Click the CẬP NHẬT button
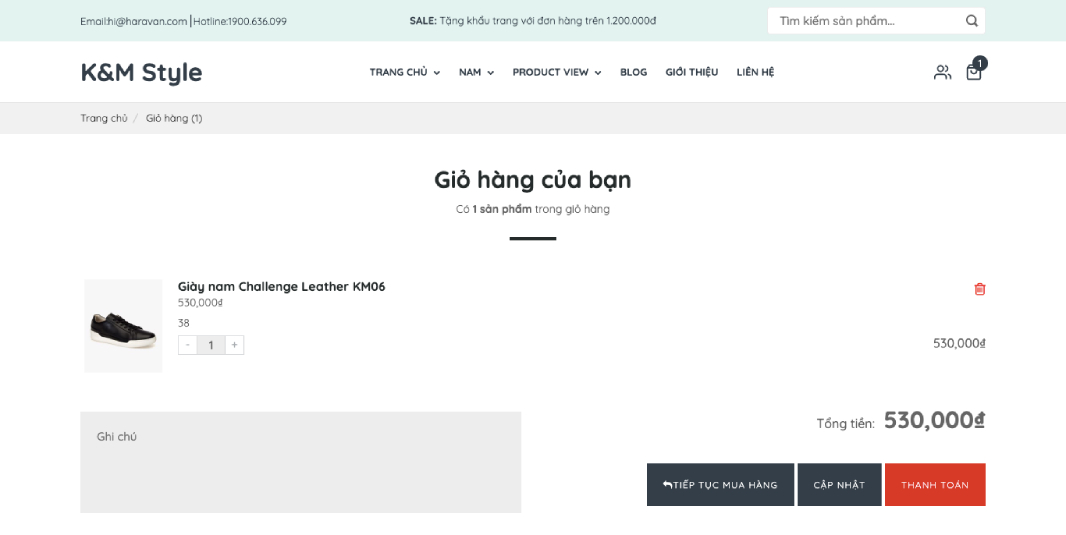1066x535 pixels. click(x=839, y=485)
